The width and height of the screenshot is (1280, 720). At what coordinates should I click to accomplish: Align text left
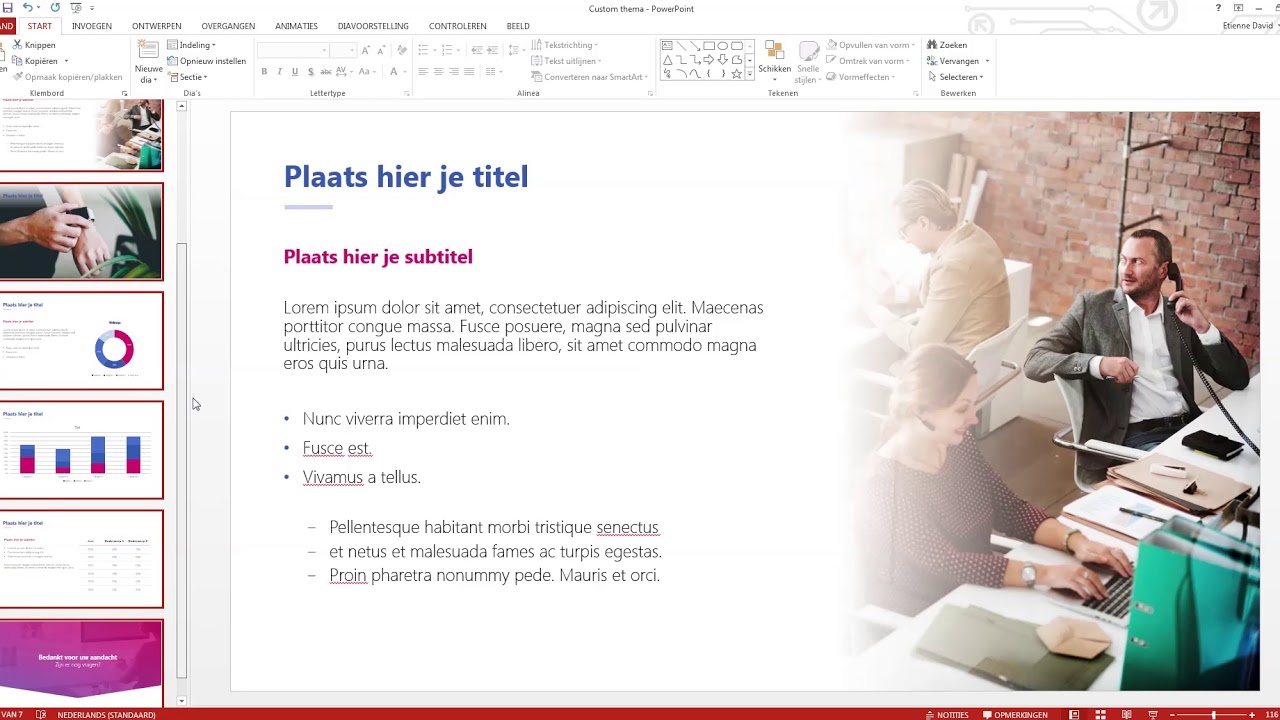(x=422, y=71)
